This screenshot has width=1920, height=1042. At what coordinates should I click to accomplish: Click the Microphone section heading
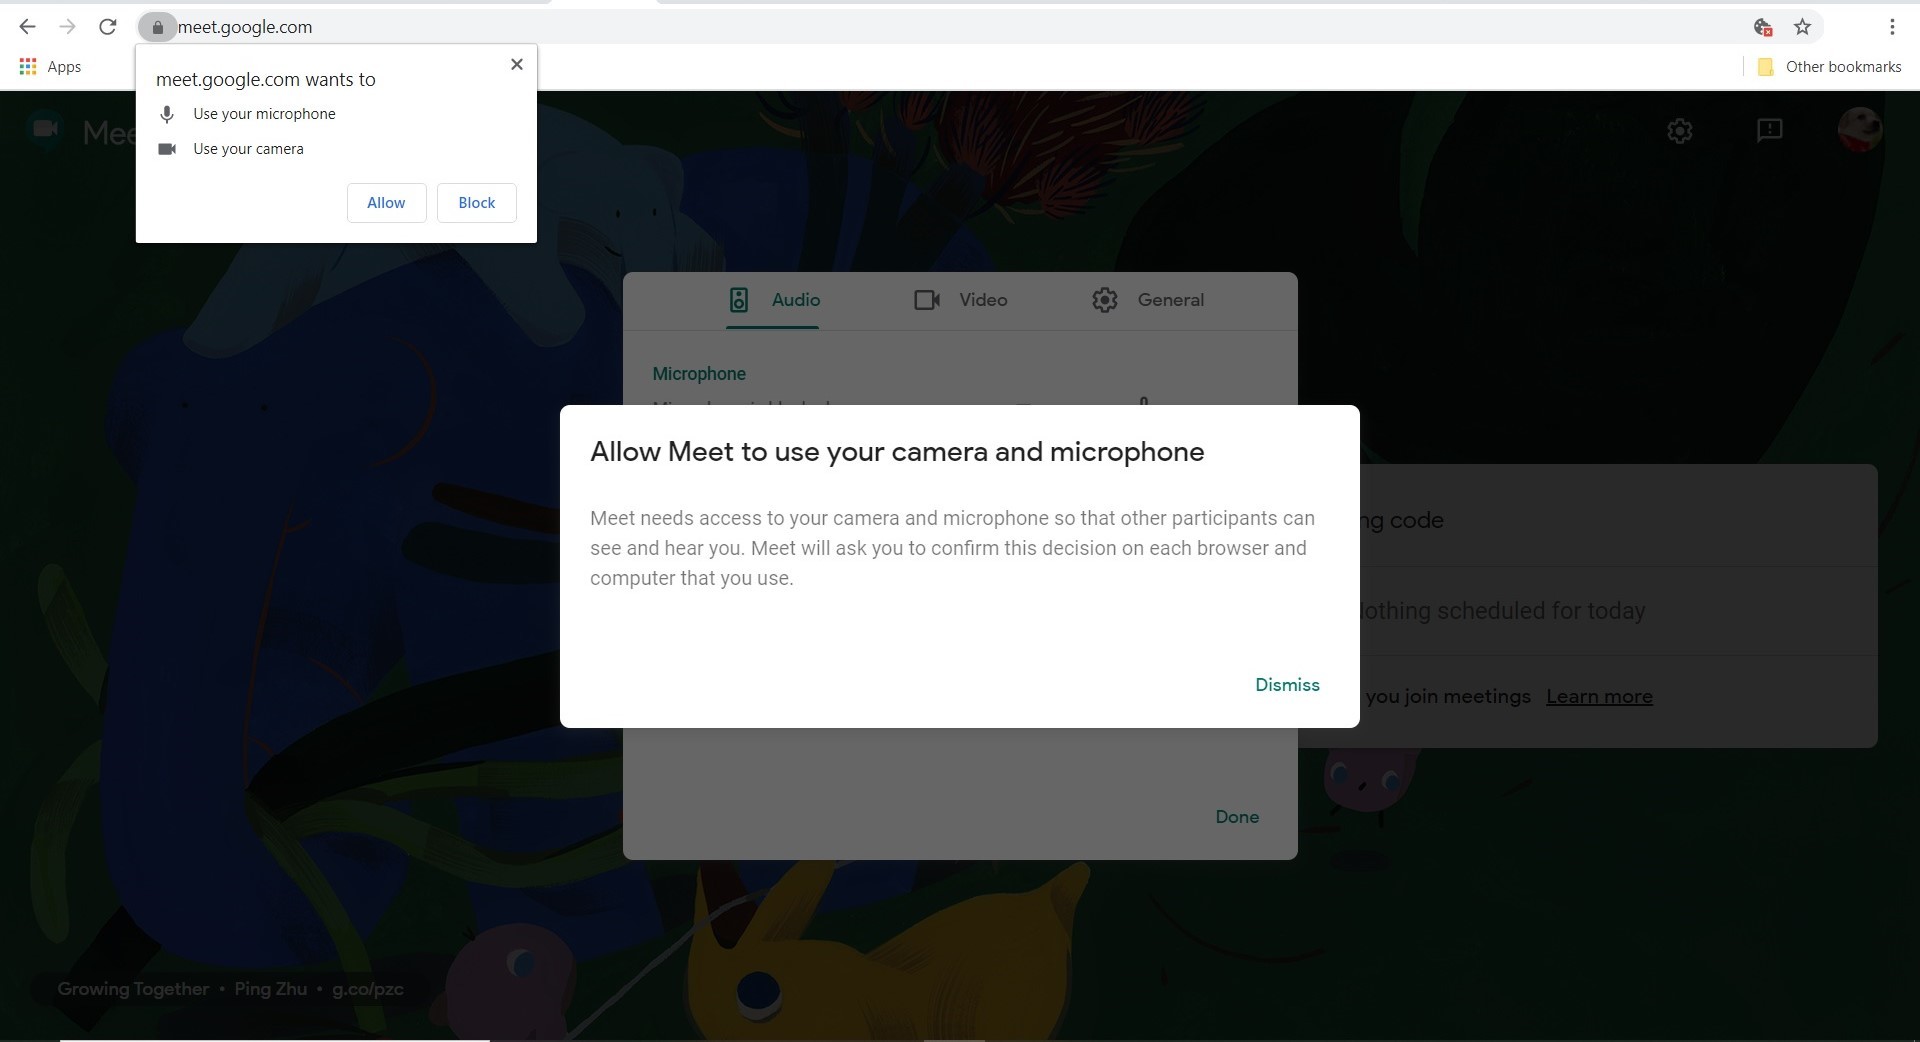pyautogui.click(x=699, y=374)
